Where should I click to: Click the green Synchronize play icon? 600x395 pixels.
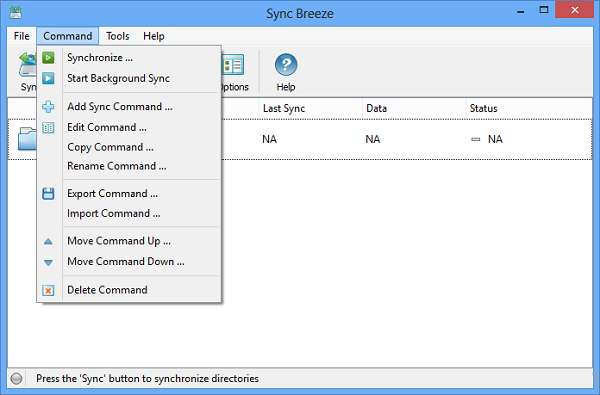(x=48, y=58)
